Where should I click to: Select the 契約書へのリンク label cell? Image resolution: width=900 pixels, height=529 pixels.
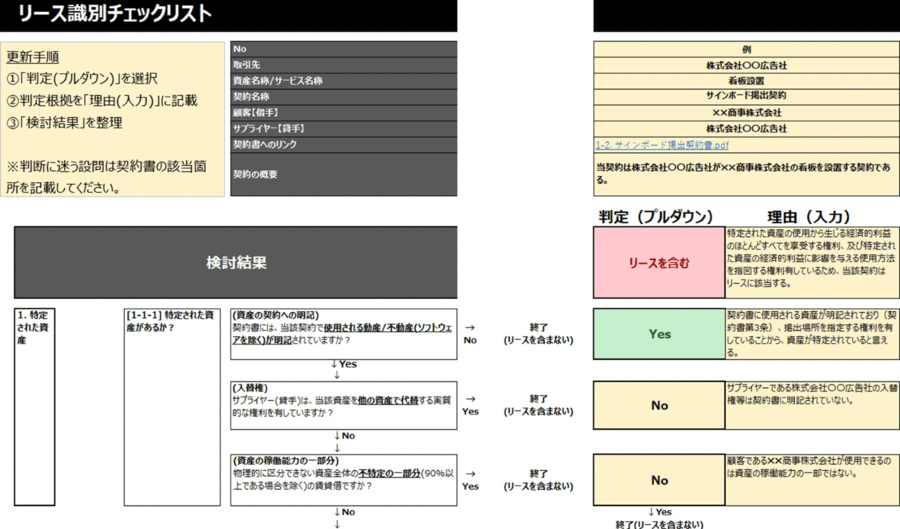(343, 145)
